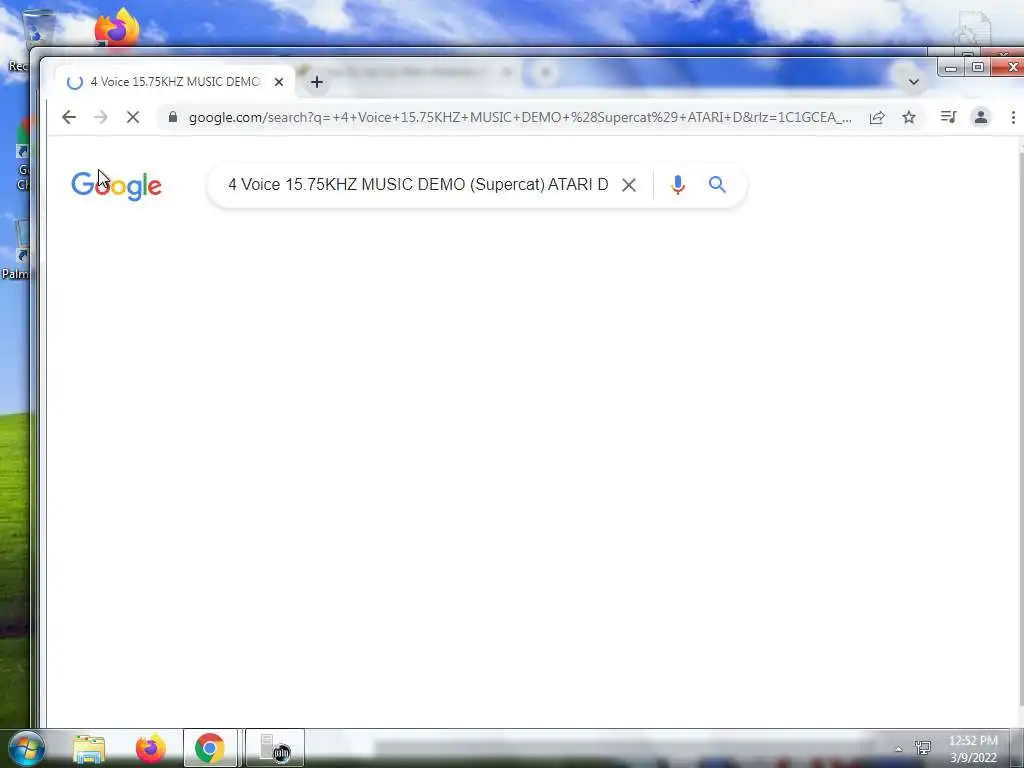Minimize the Chrome window
Viewport: 1024px width, 768px height.
951,67
